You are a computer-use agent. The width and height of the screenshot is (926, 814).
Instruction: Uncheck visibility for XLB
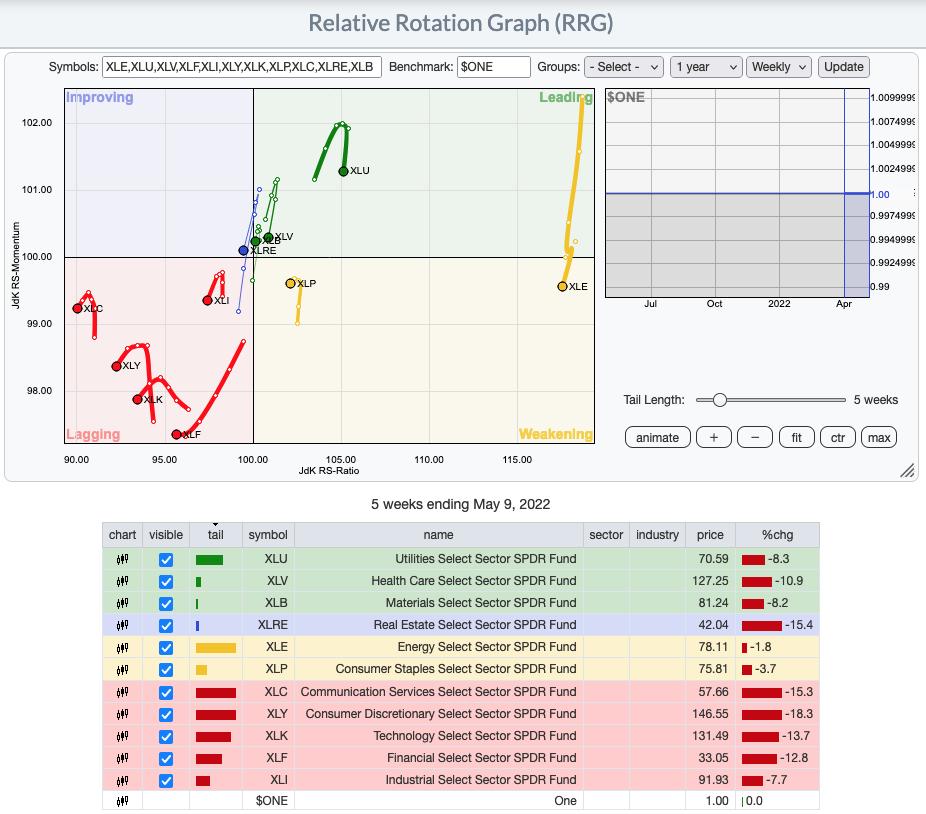tap(166, 604)
